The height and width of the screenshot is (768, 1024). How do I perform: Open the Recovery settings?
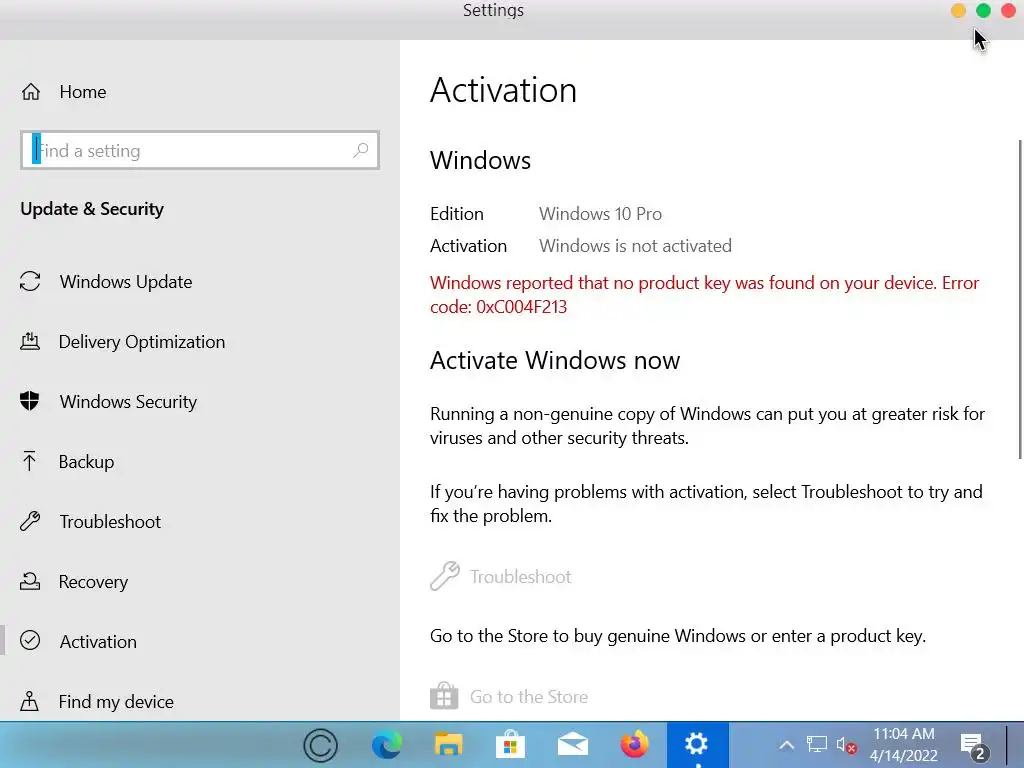[200, 582]
